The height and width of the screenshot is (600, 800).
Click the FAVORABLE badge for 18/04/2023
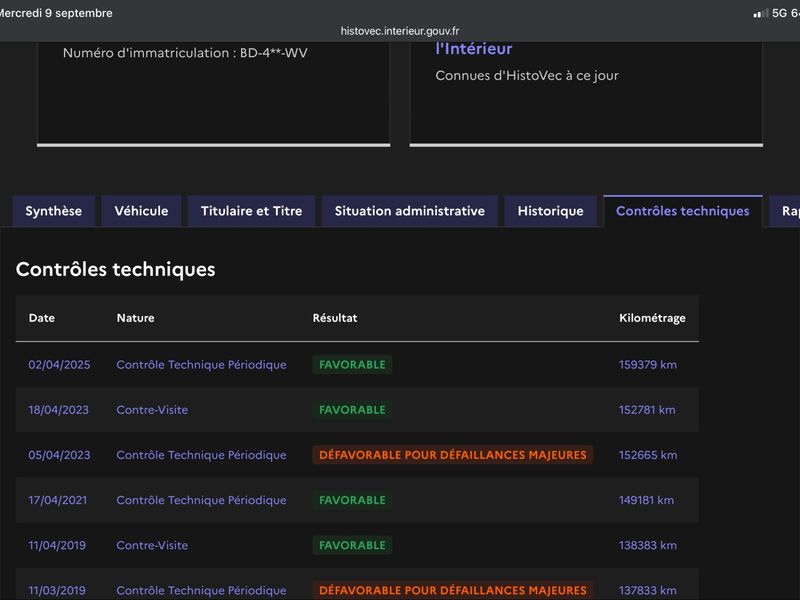pos(352,410)
